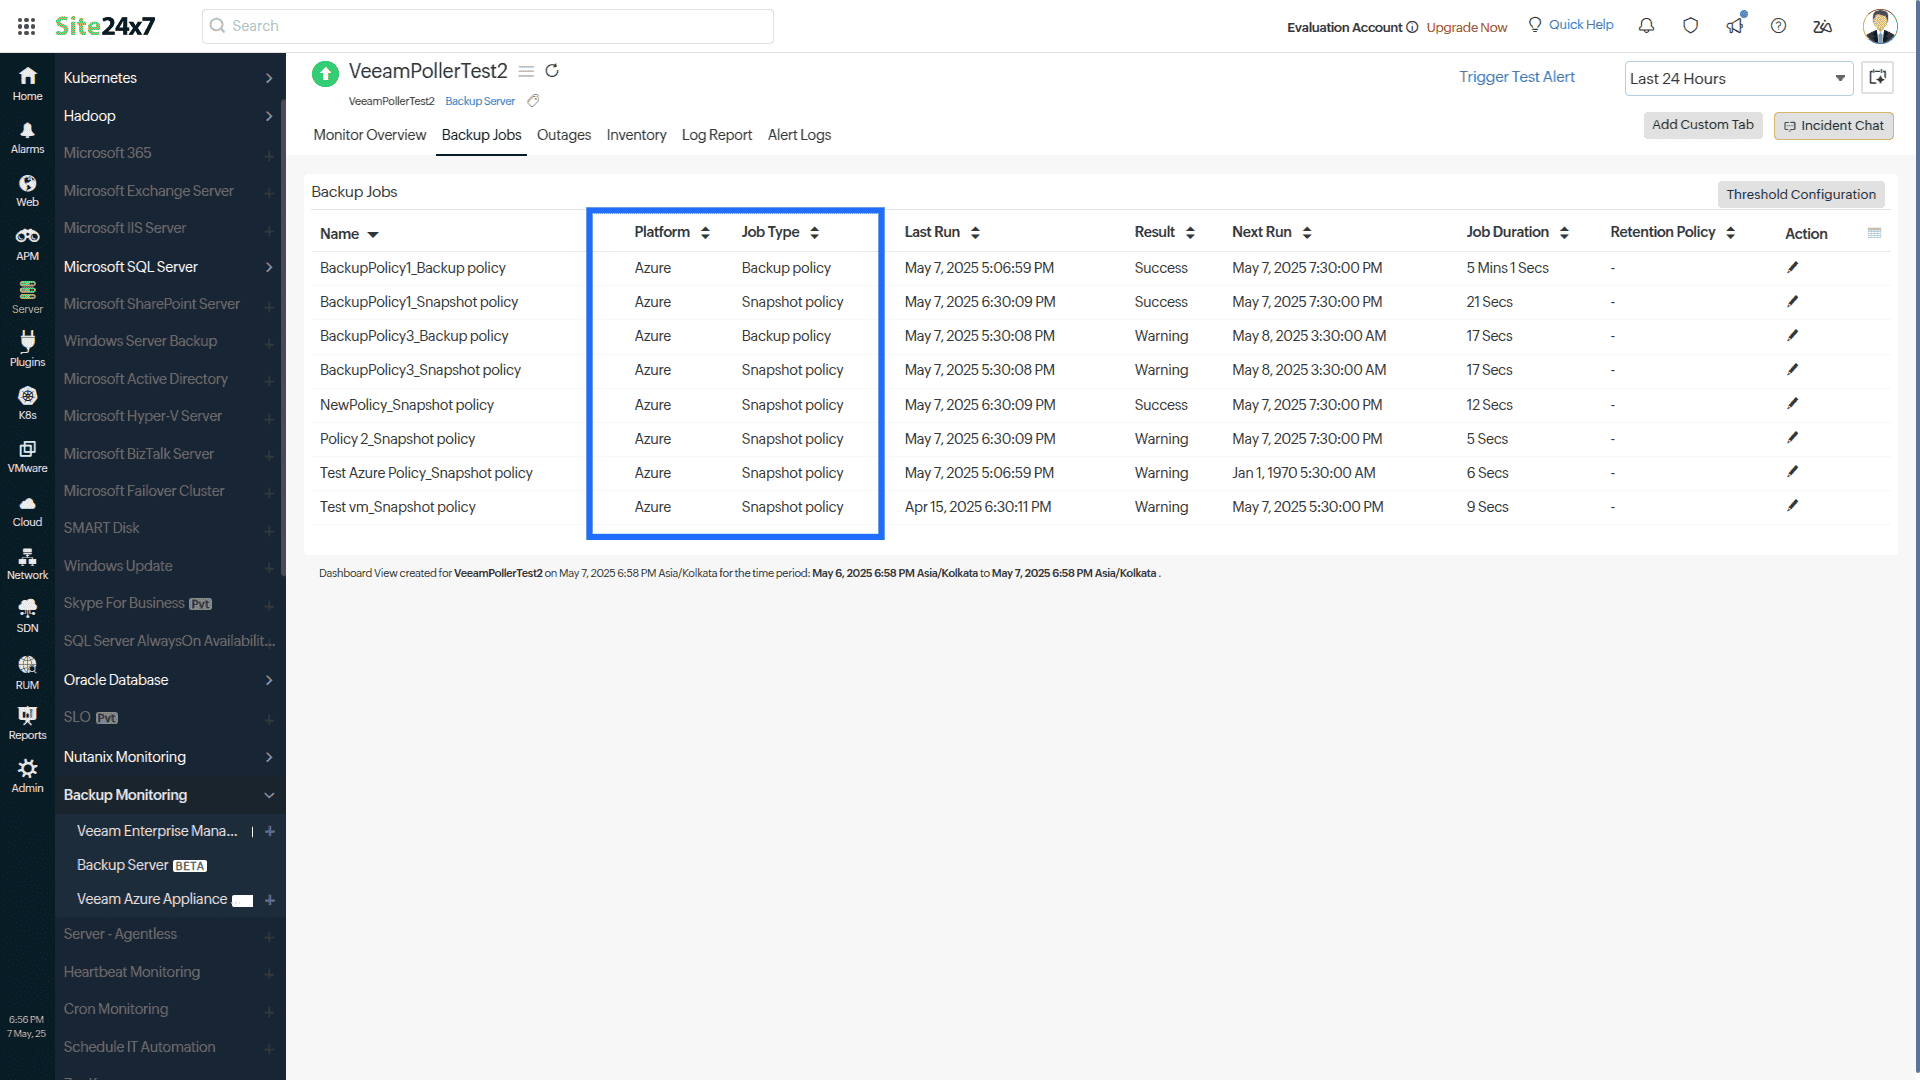This screenshot has height=1080, width=1920.
Task: Open the Plugins section
Action: tap(27, 348)
